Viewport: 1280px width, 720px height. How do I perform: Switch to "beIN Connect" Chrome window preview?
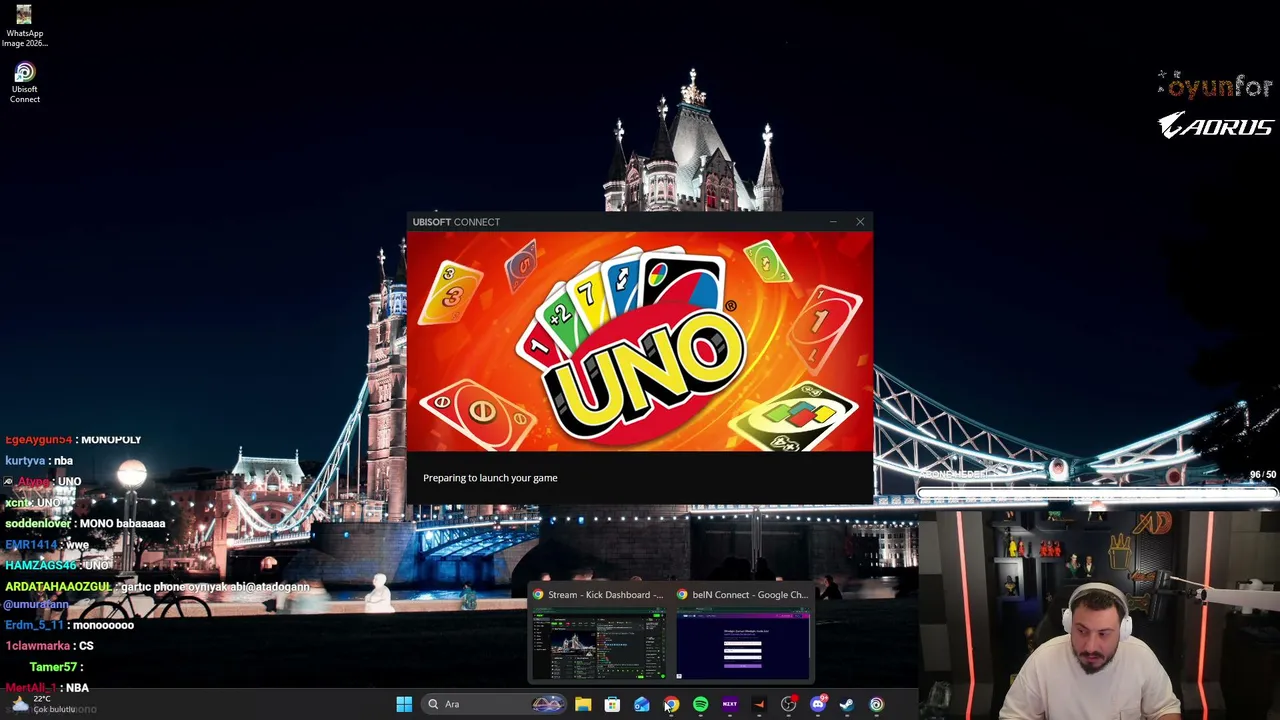pos(743,635)
